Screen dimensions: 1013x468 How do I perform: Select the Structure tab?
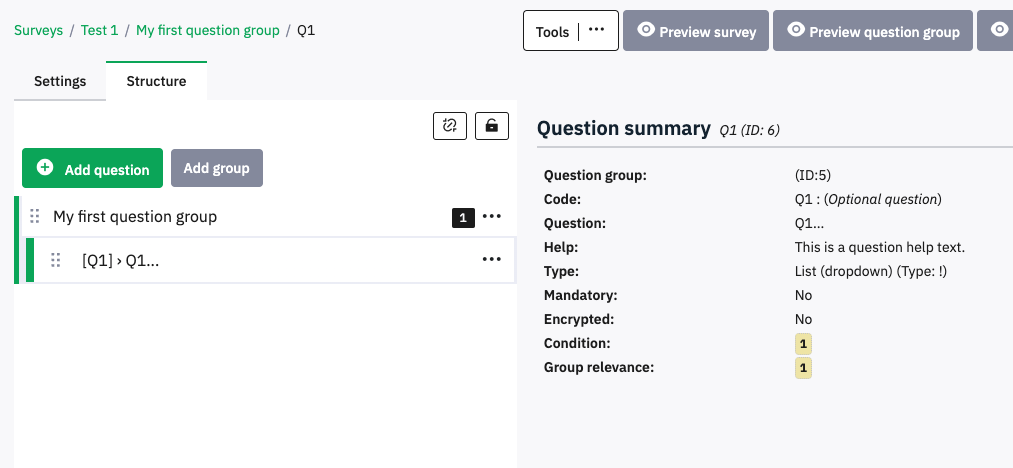[x=156, y=81]
